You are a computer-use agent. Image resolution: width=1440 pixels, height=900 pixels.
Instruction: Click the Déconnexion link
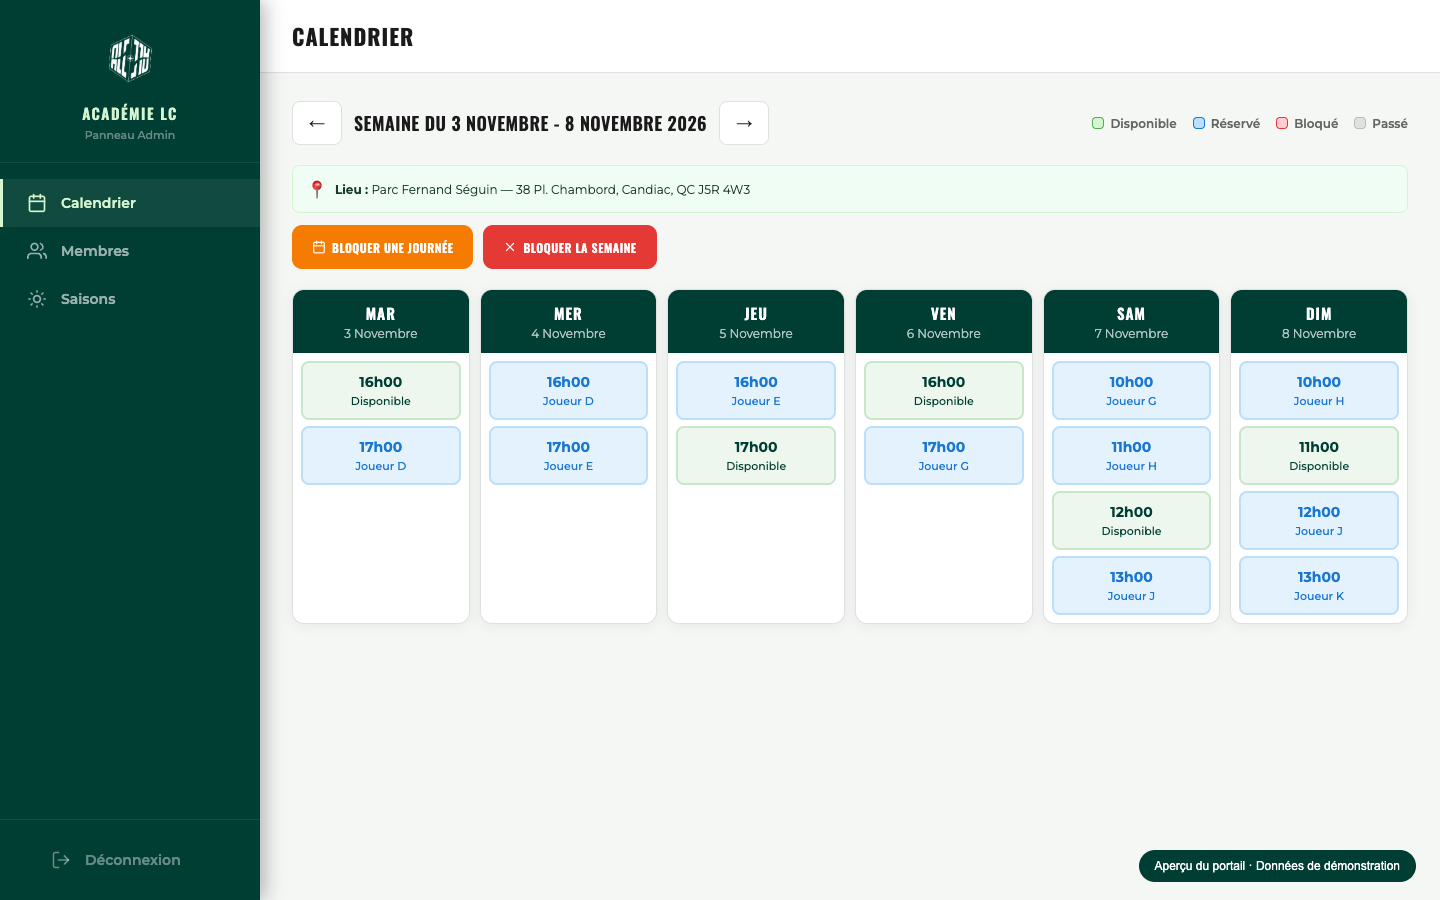(116, 860)
